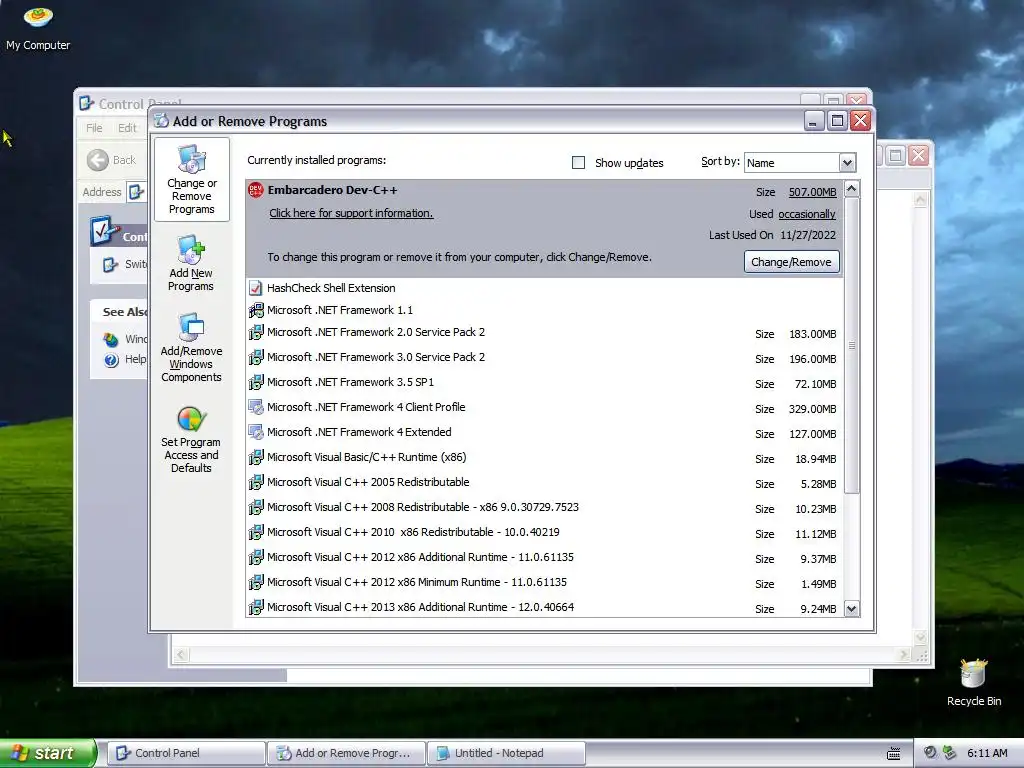Click the Help icon in See Also panel
The image size is (1024, 768).
pyautogui.click(x=111, y=360)
